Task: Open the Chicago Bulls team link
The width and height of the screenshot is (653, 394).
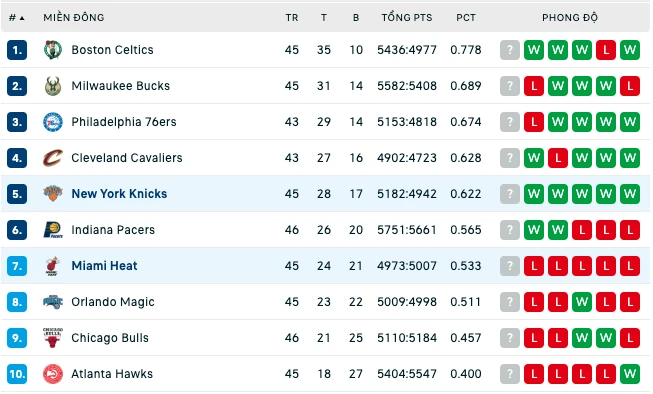Action: (x=110, y=338)
